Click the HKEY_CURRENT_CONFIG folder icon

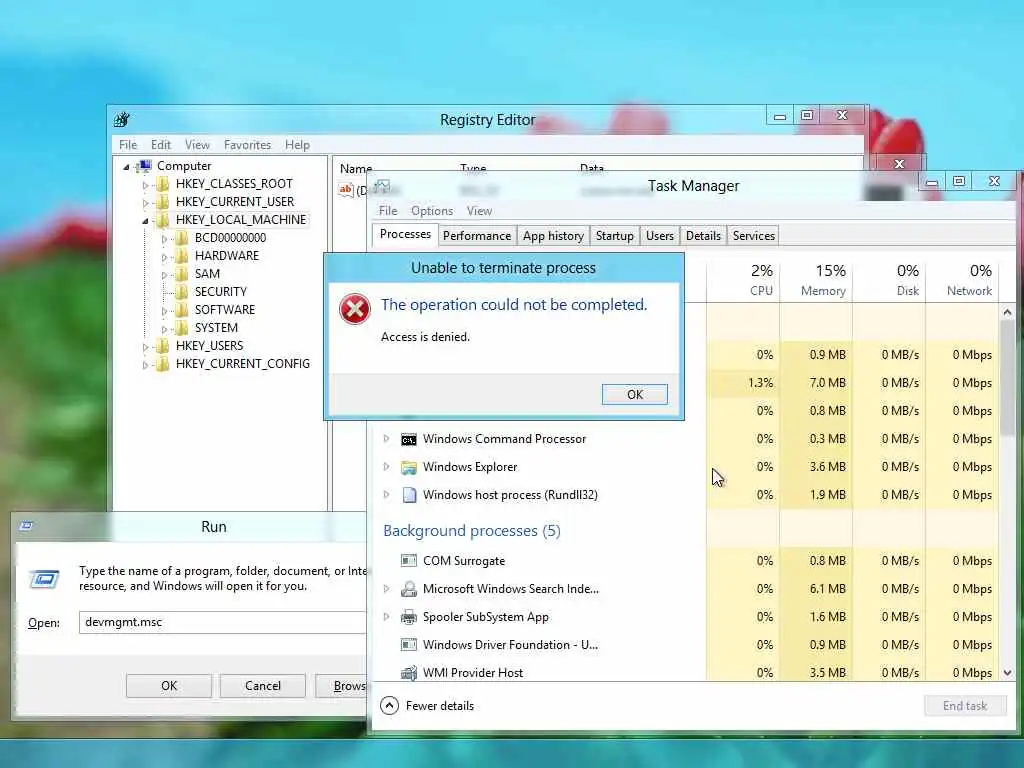click(x=163, y=364)
